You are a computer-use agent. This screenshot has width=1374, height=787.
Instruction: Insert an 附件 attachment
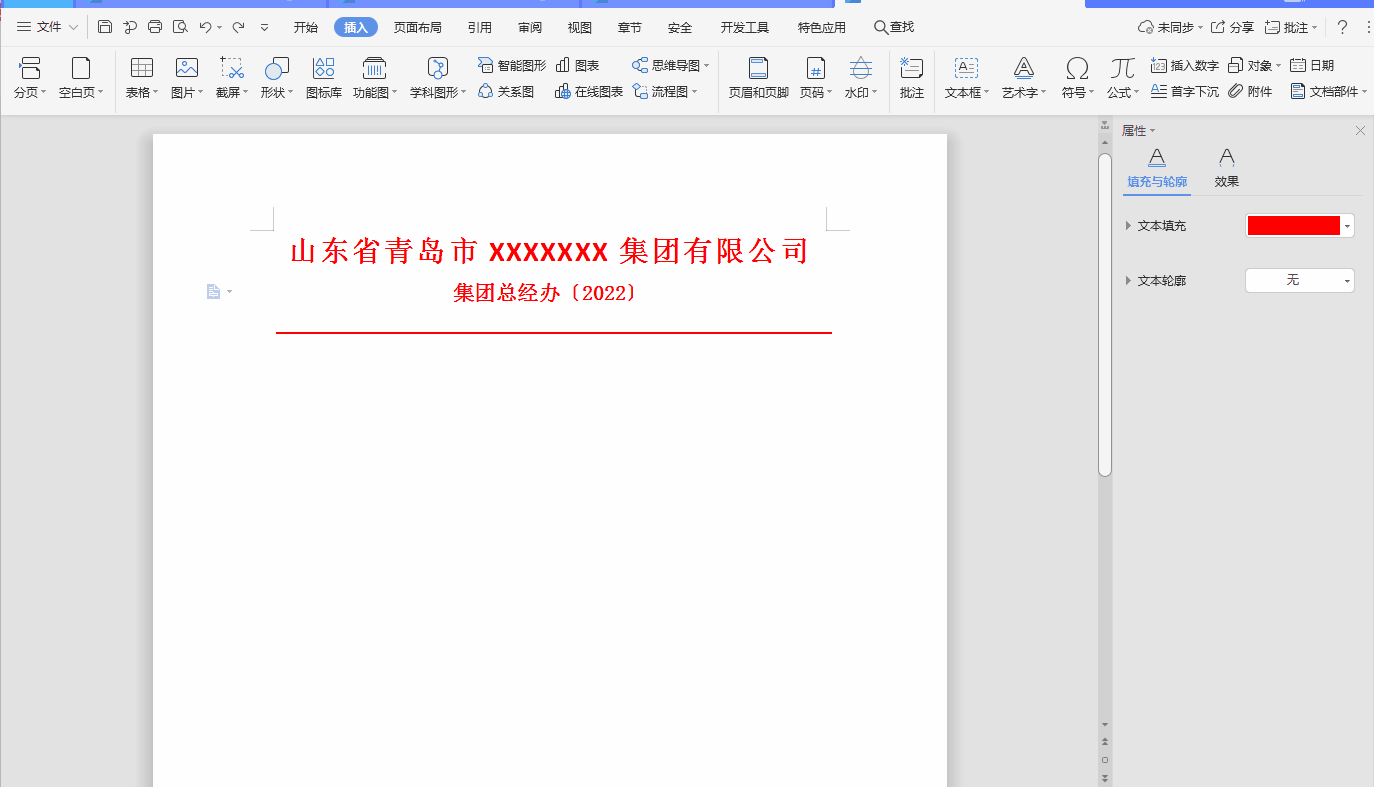pyautogui.click(x=1250, y=92)
